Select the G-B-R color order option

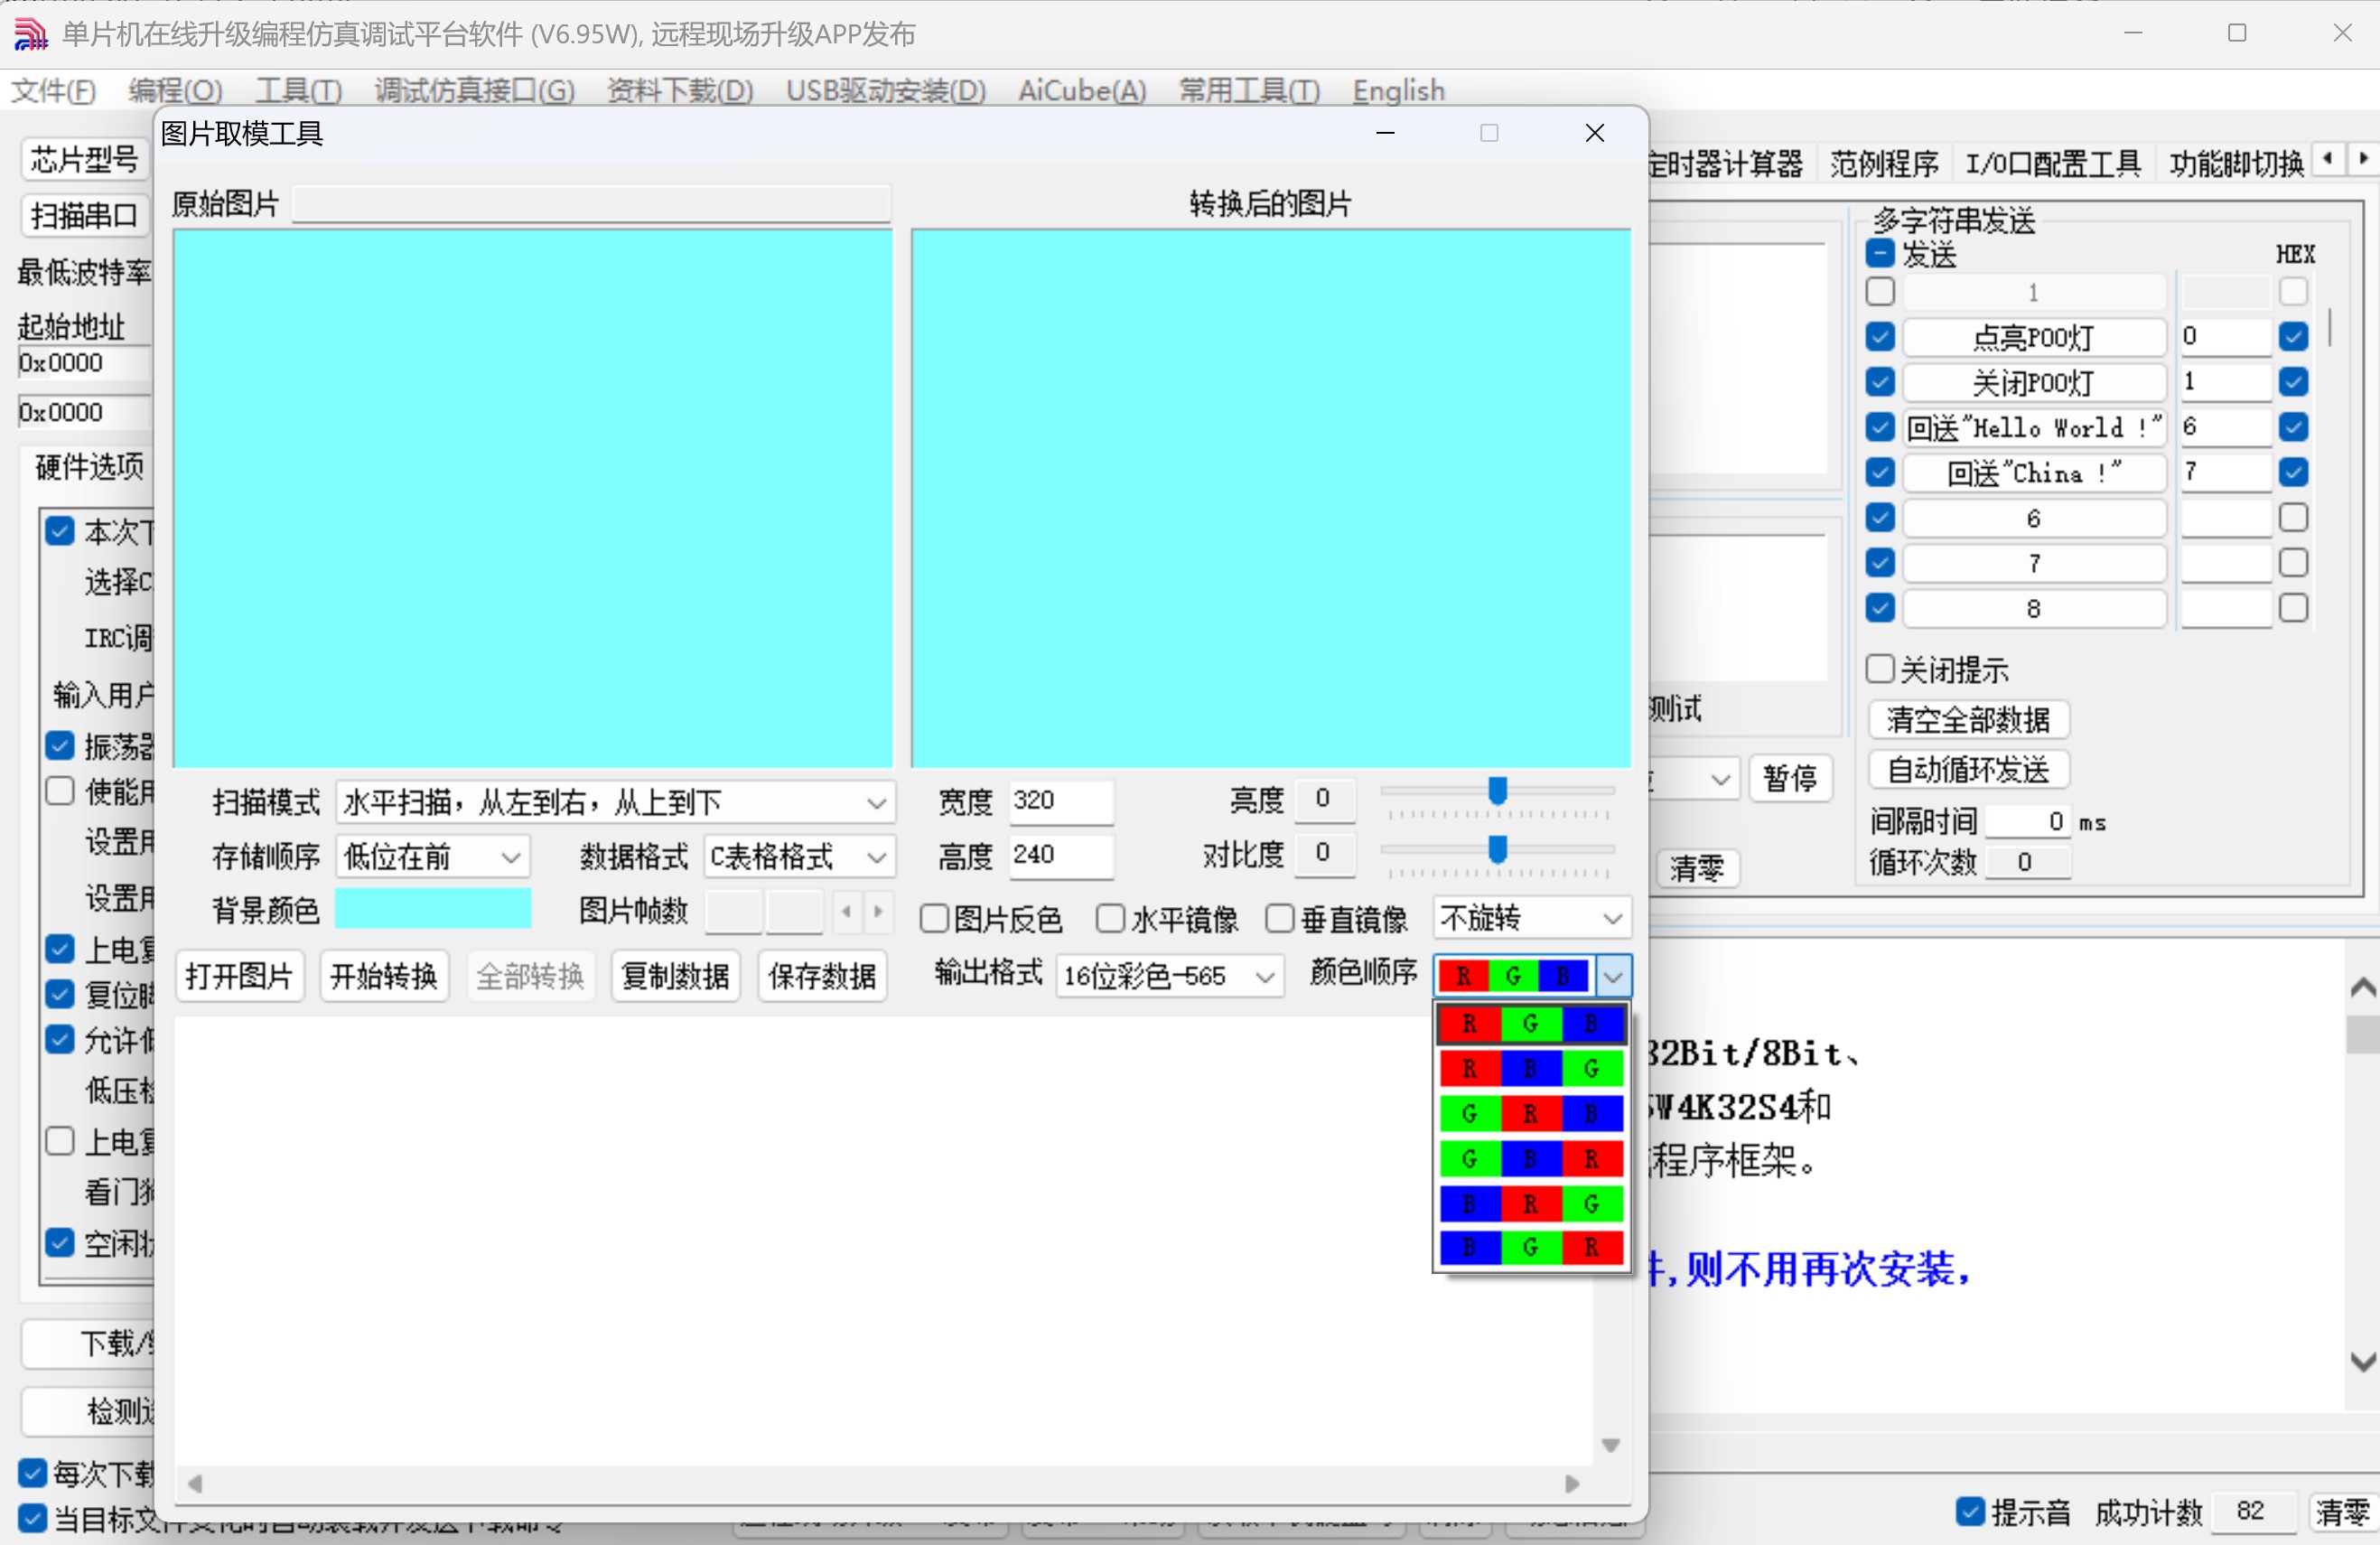[1530, 1158]
